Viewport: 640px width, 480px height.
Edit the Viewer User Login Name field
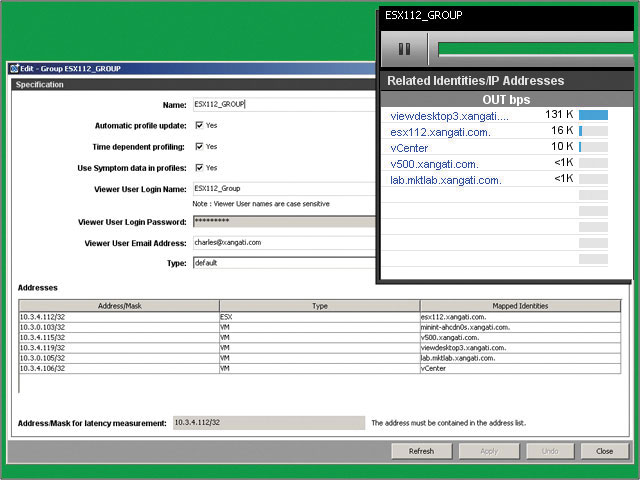[x=284, y=189]
